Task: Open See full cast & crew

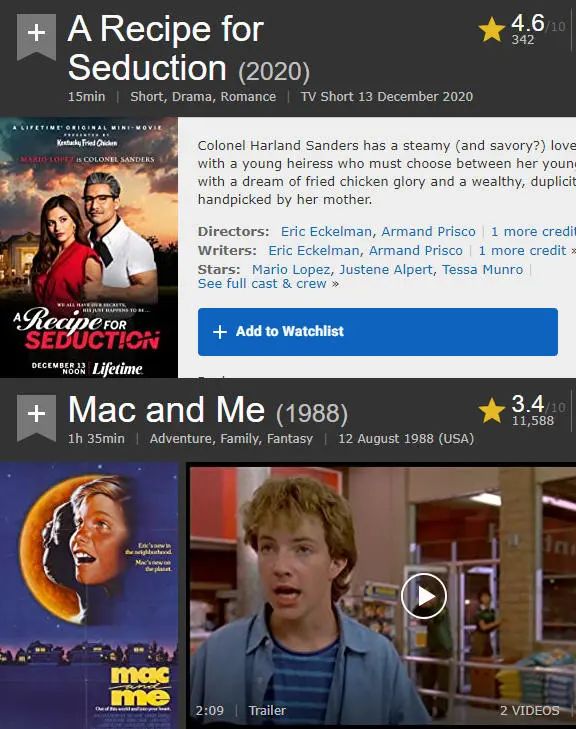Action: [262, 284]
